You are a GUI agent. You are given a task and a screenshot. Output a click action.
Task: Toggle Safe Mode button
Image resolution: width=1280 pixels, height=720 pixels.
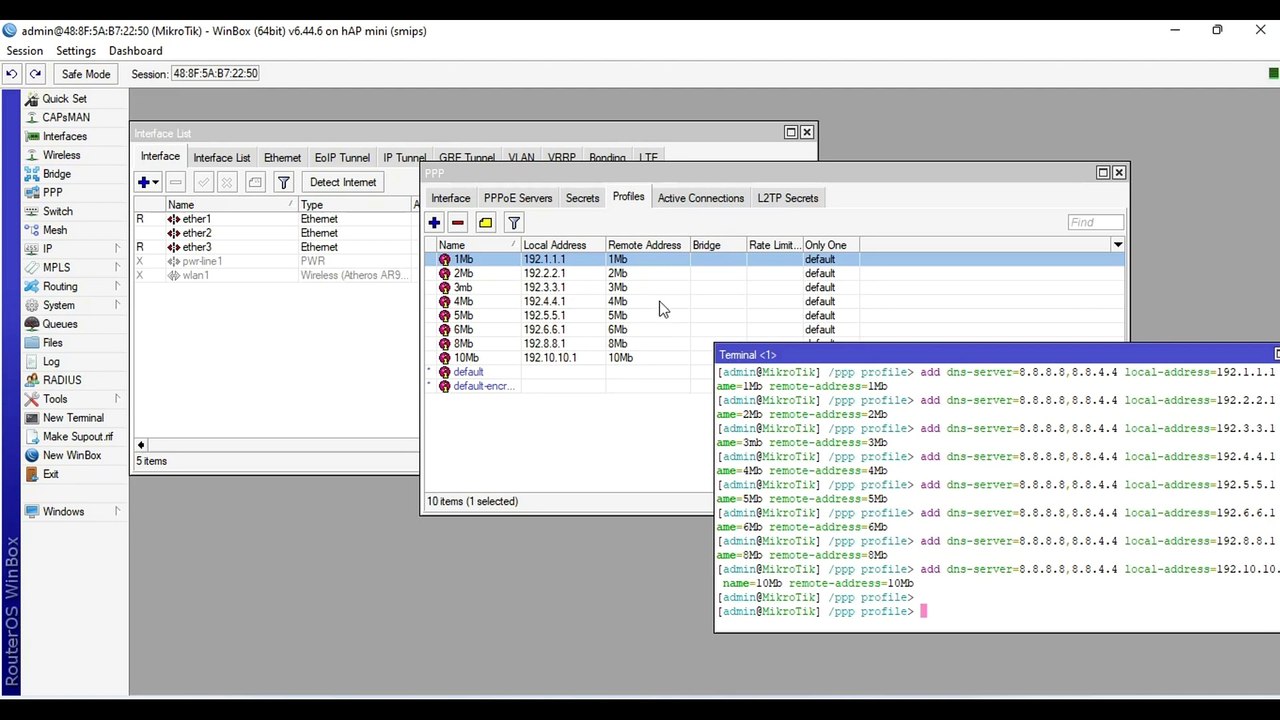coord(86,74)
